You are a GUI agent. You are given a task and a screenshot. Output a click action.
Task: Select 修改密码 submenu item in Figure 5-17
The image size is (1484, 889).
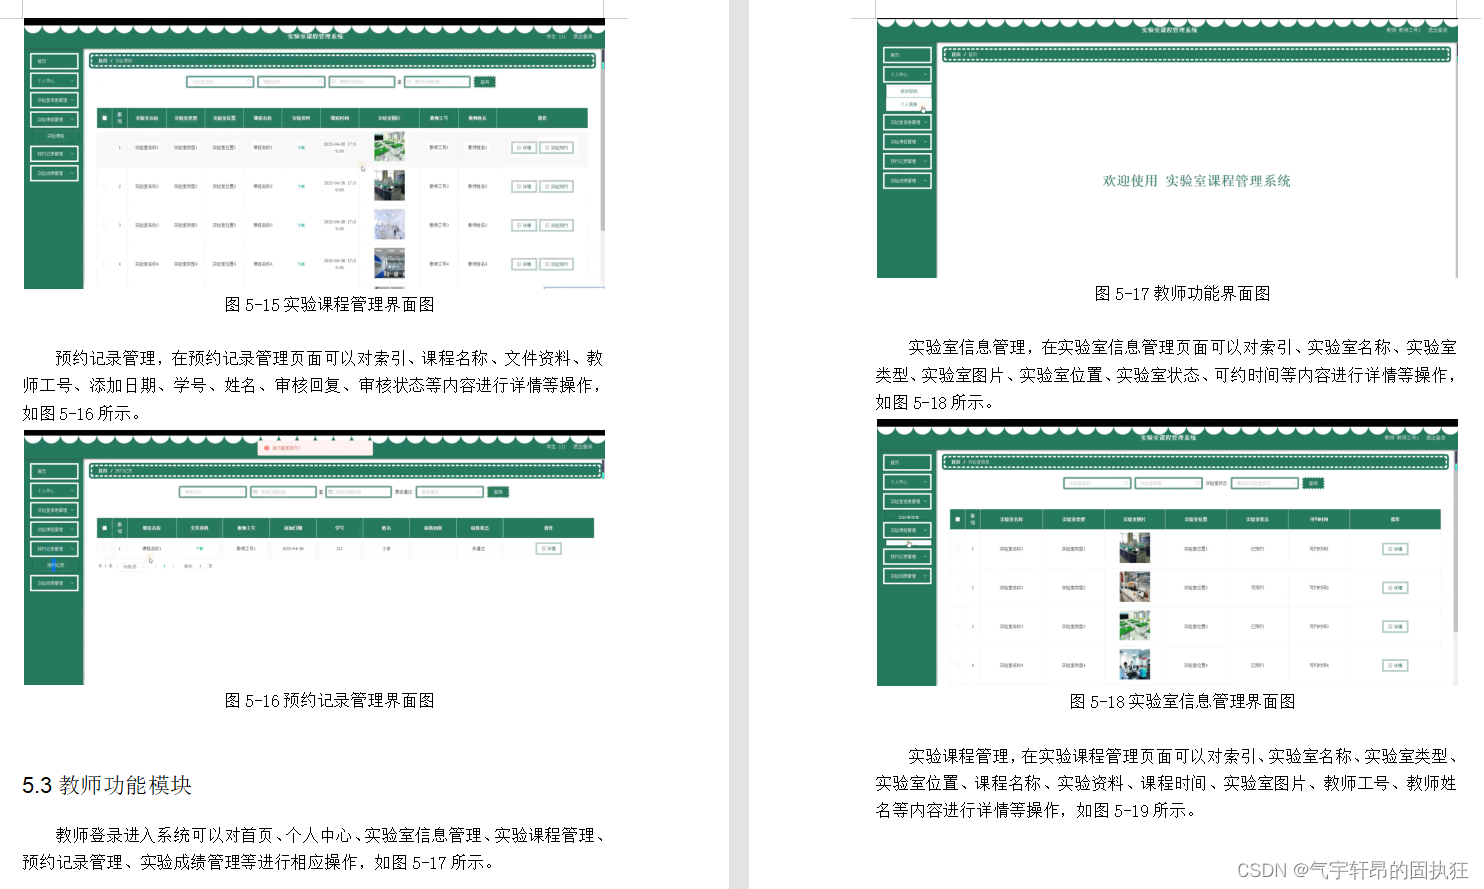tap(909, 91)
